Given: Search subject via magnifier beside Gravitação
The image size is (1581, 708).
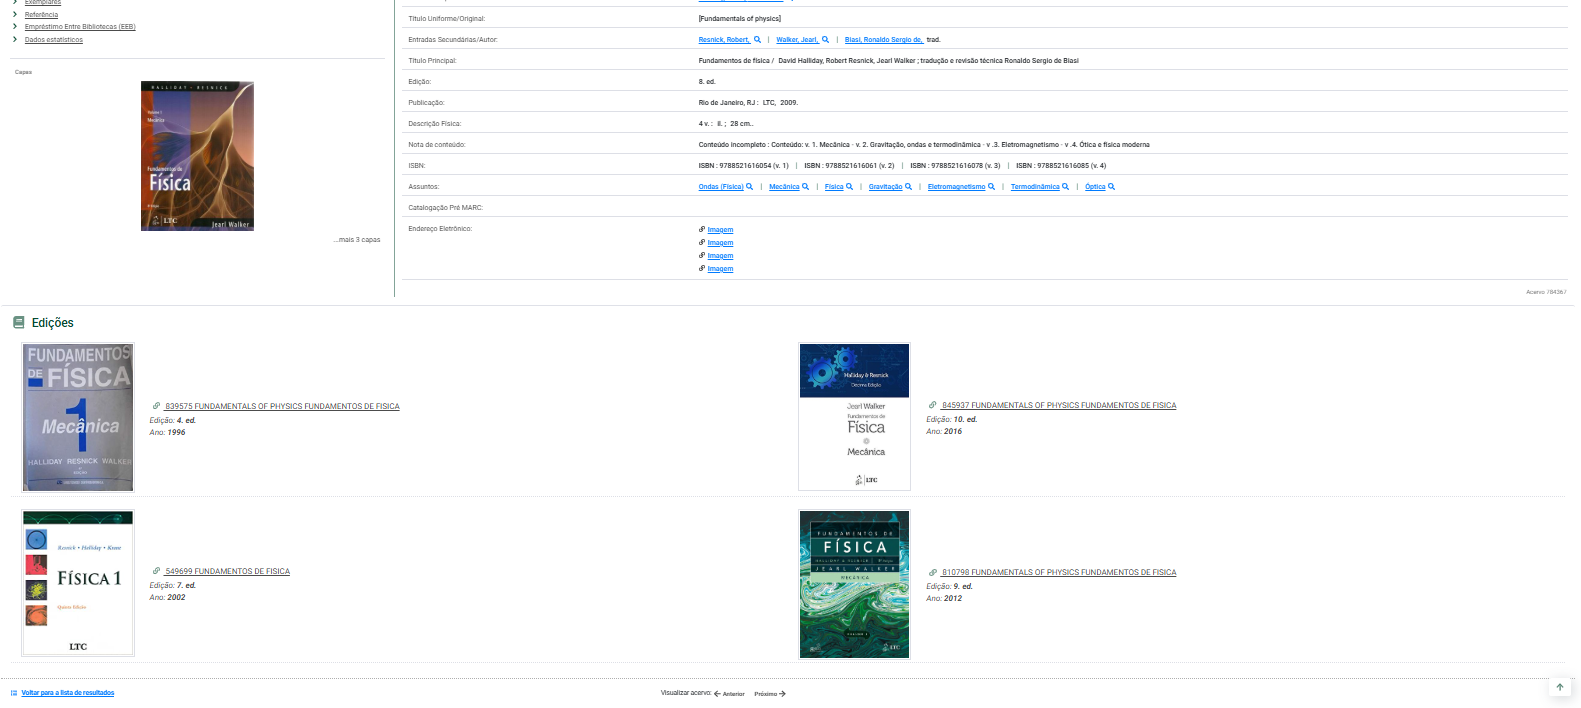Looking at the screenshot, I should 908,187.
